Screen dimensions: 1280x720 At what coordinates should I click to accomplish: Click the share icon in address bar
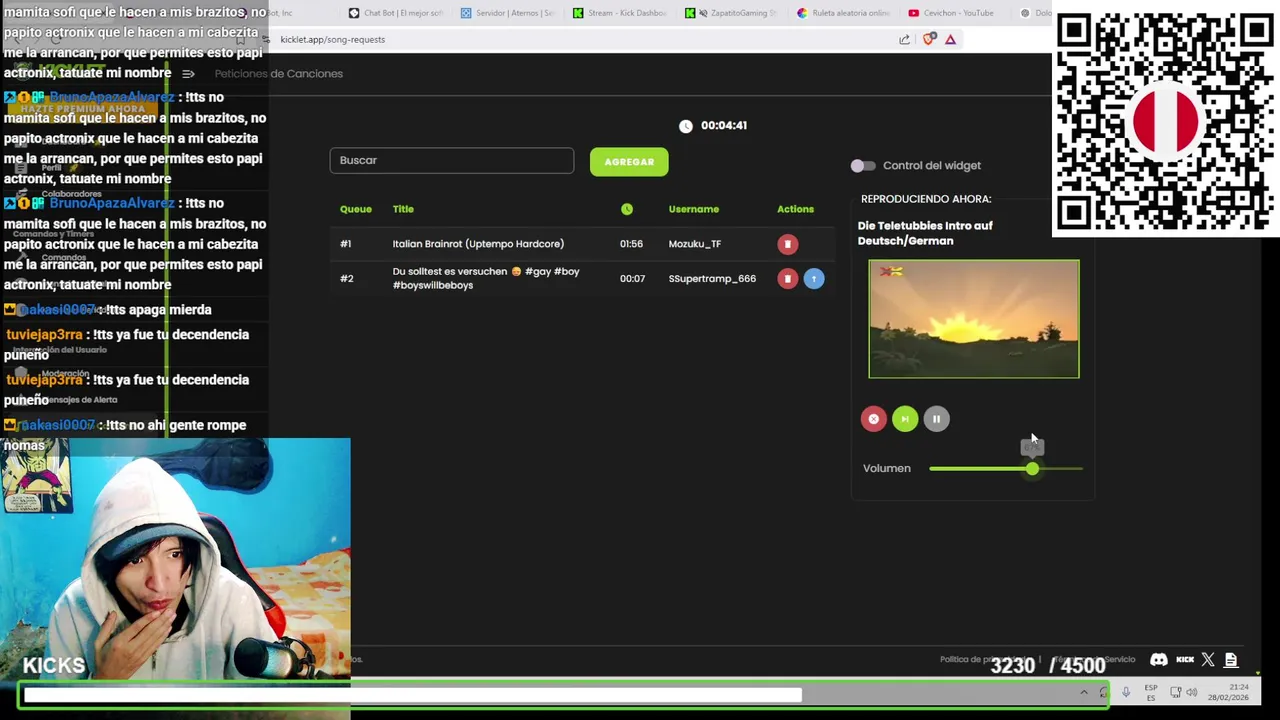click(904, 40)
